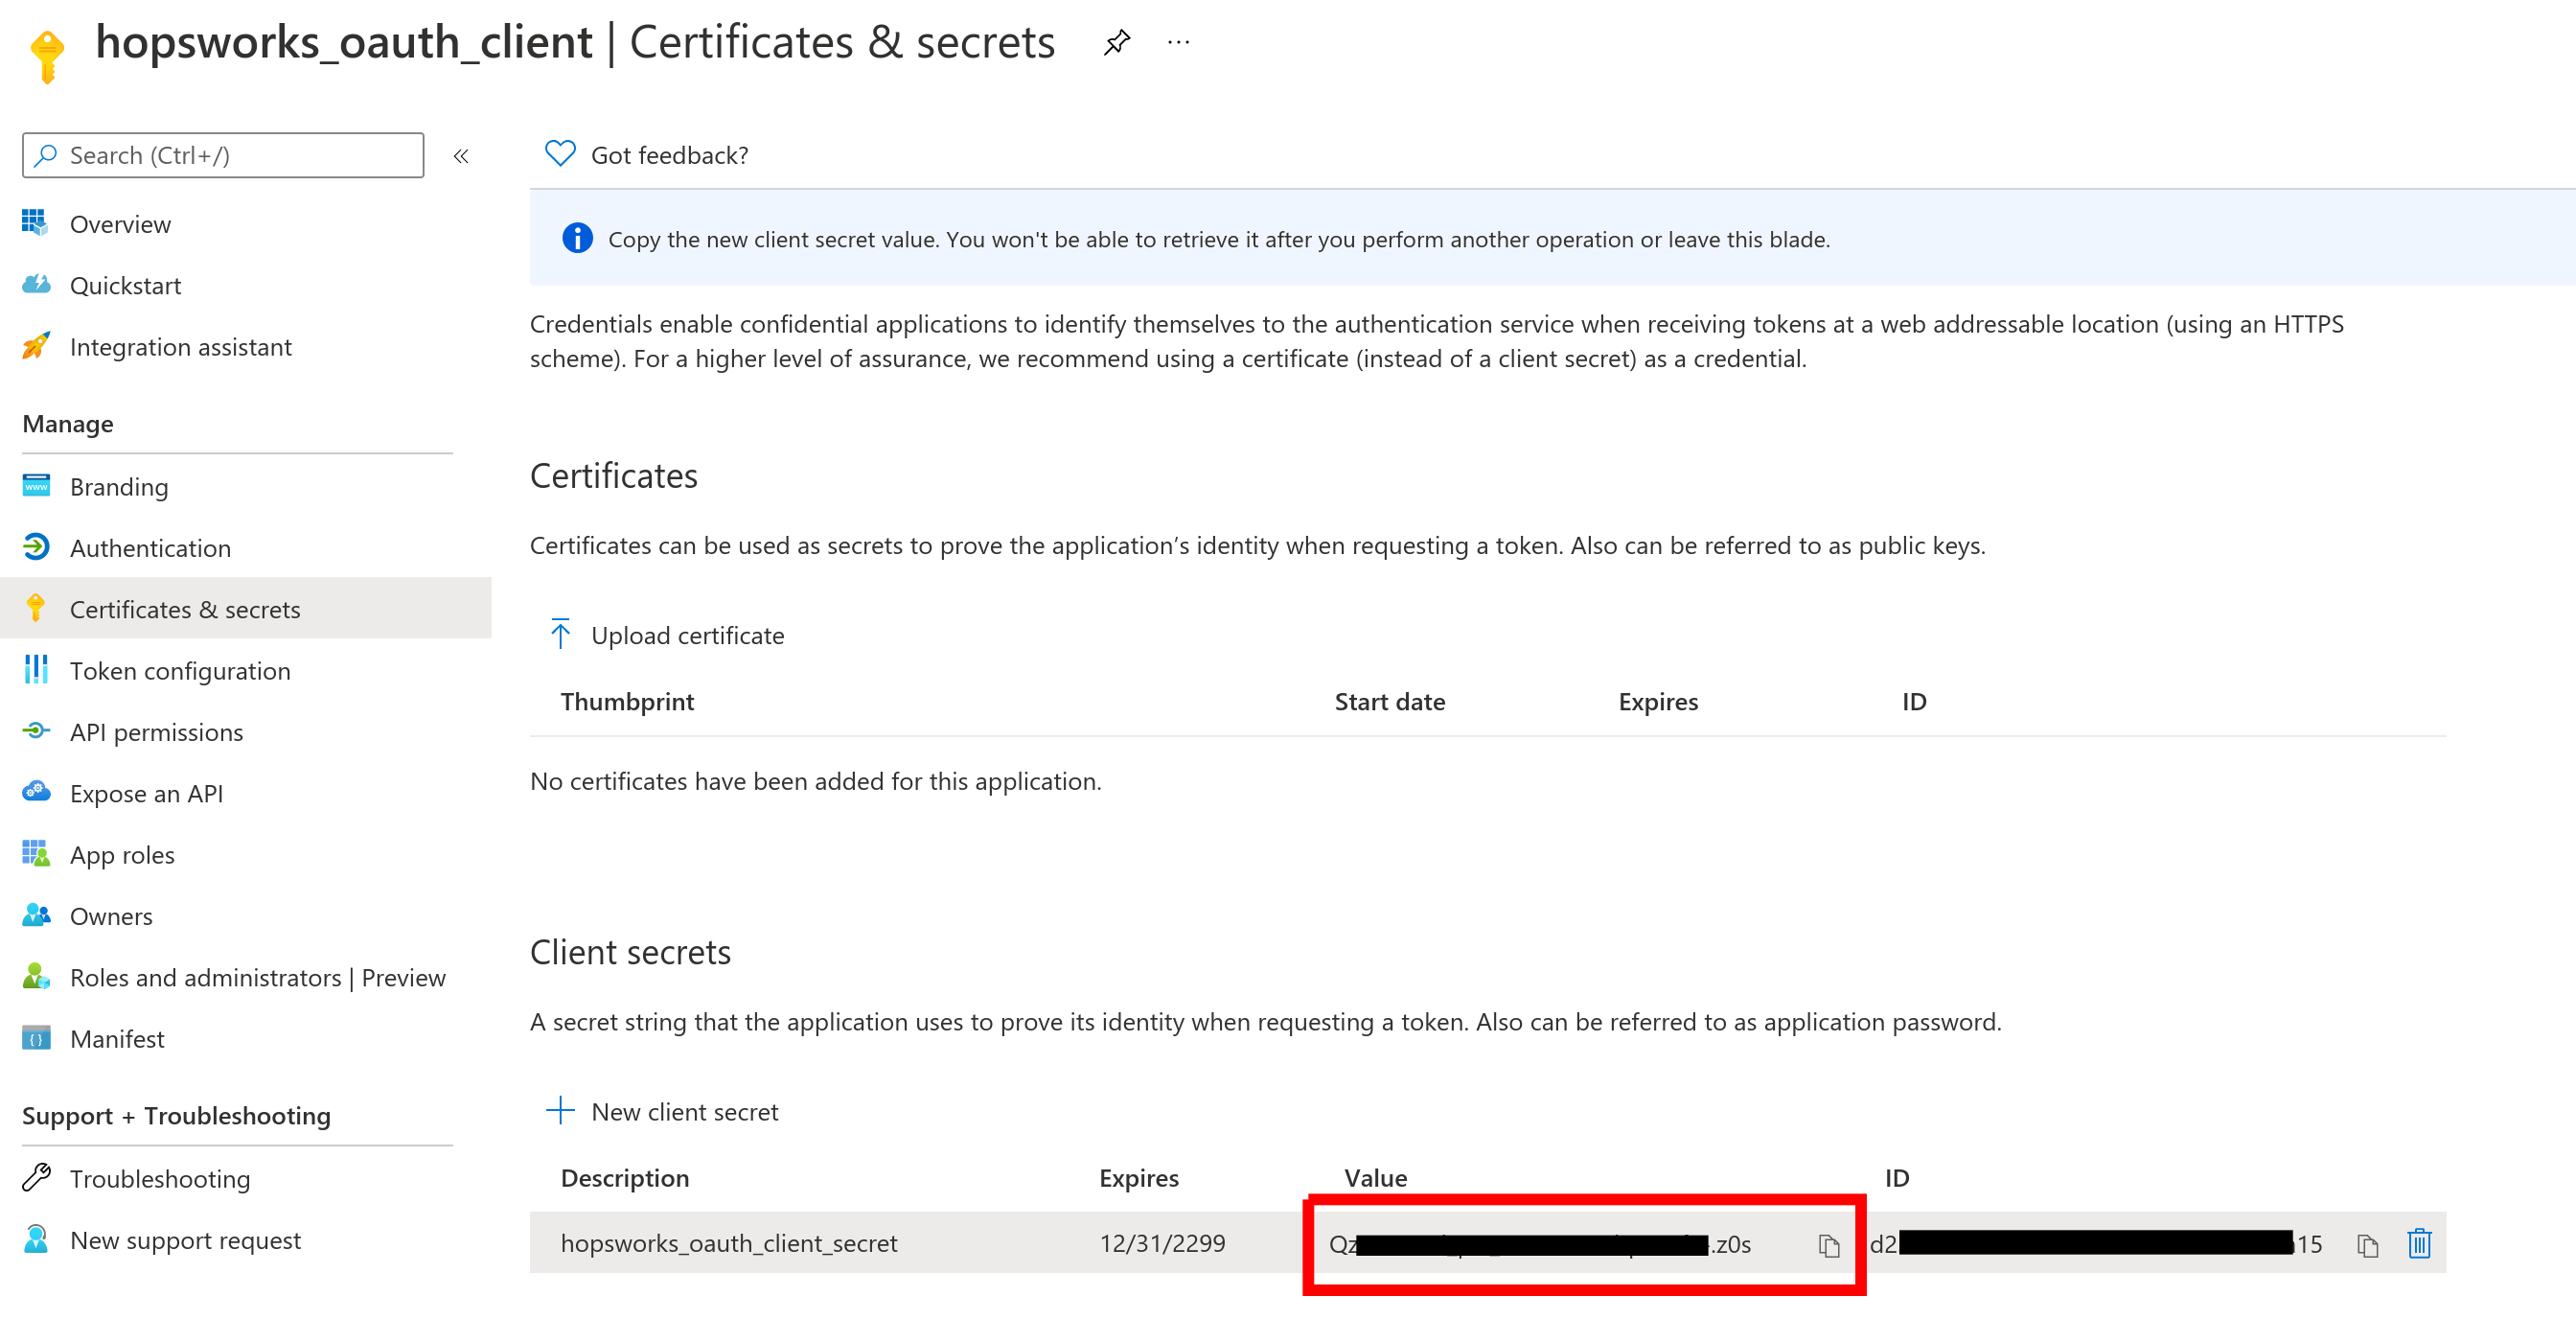Open the Overview menu item
Image resolution: width=2576 pixels, height=1319 pixels.
pos(120,224)
